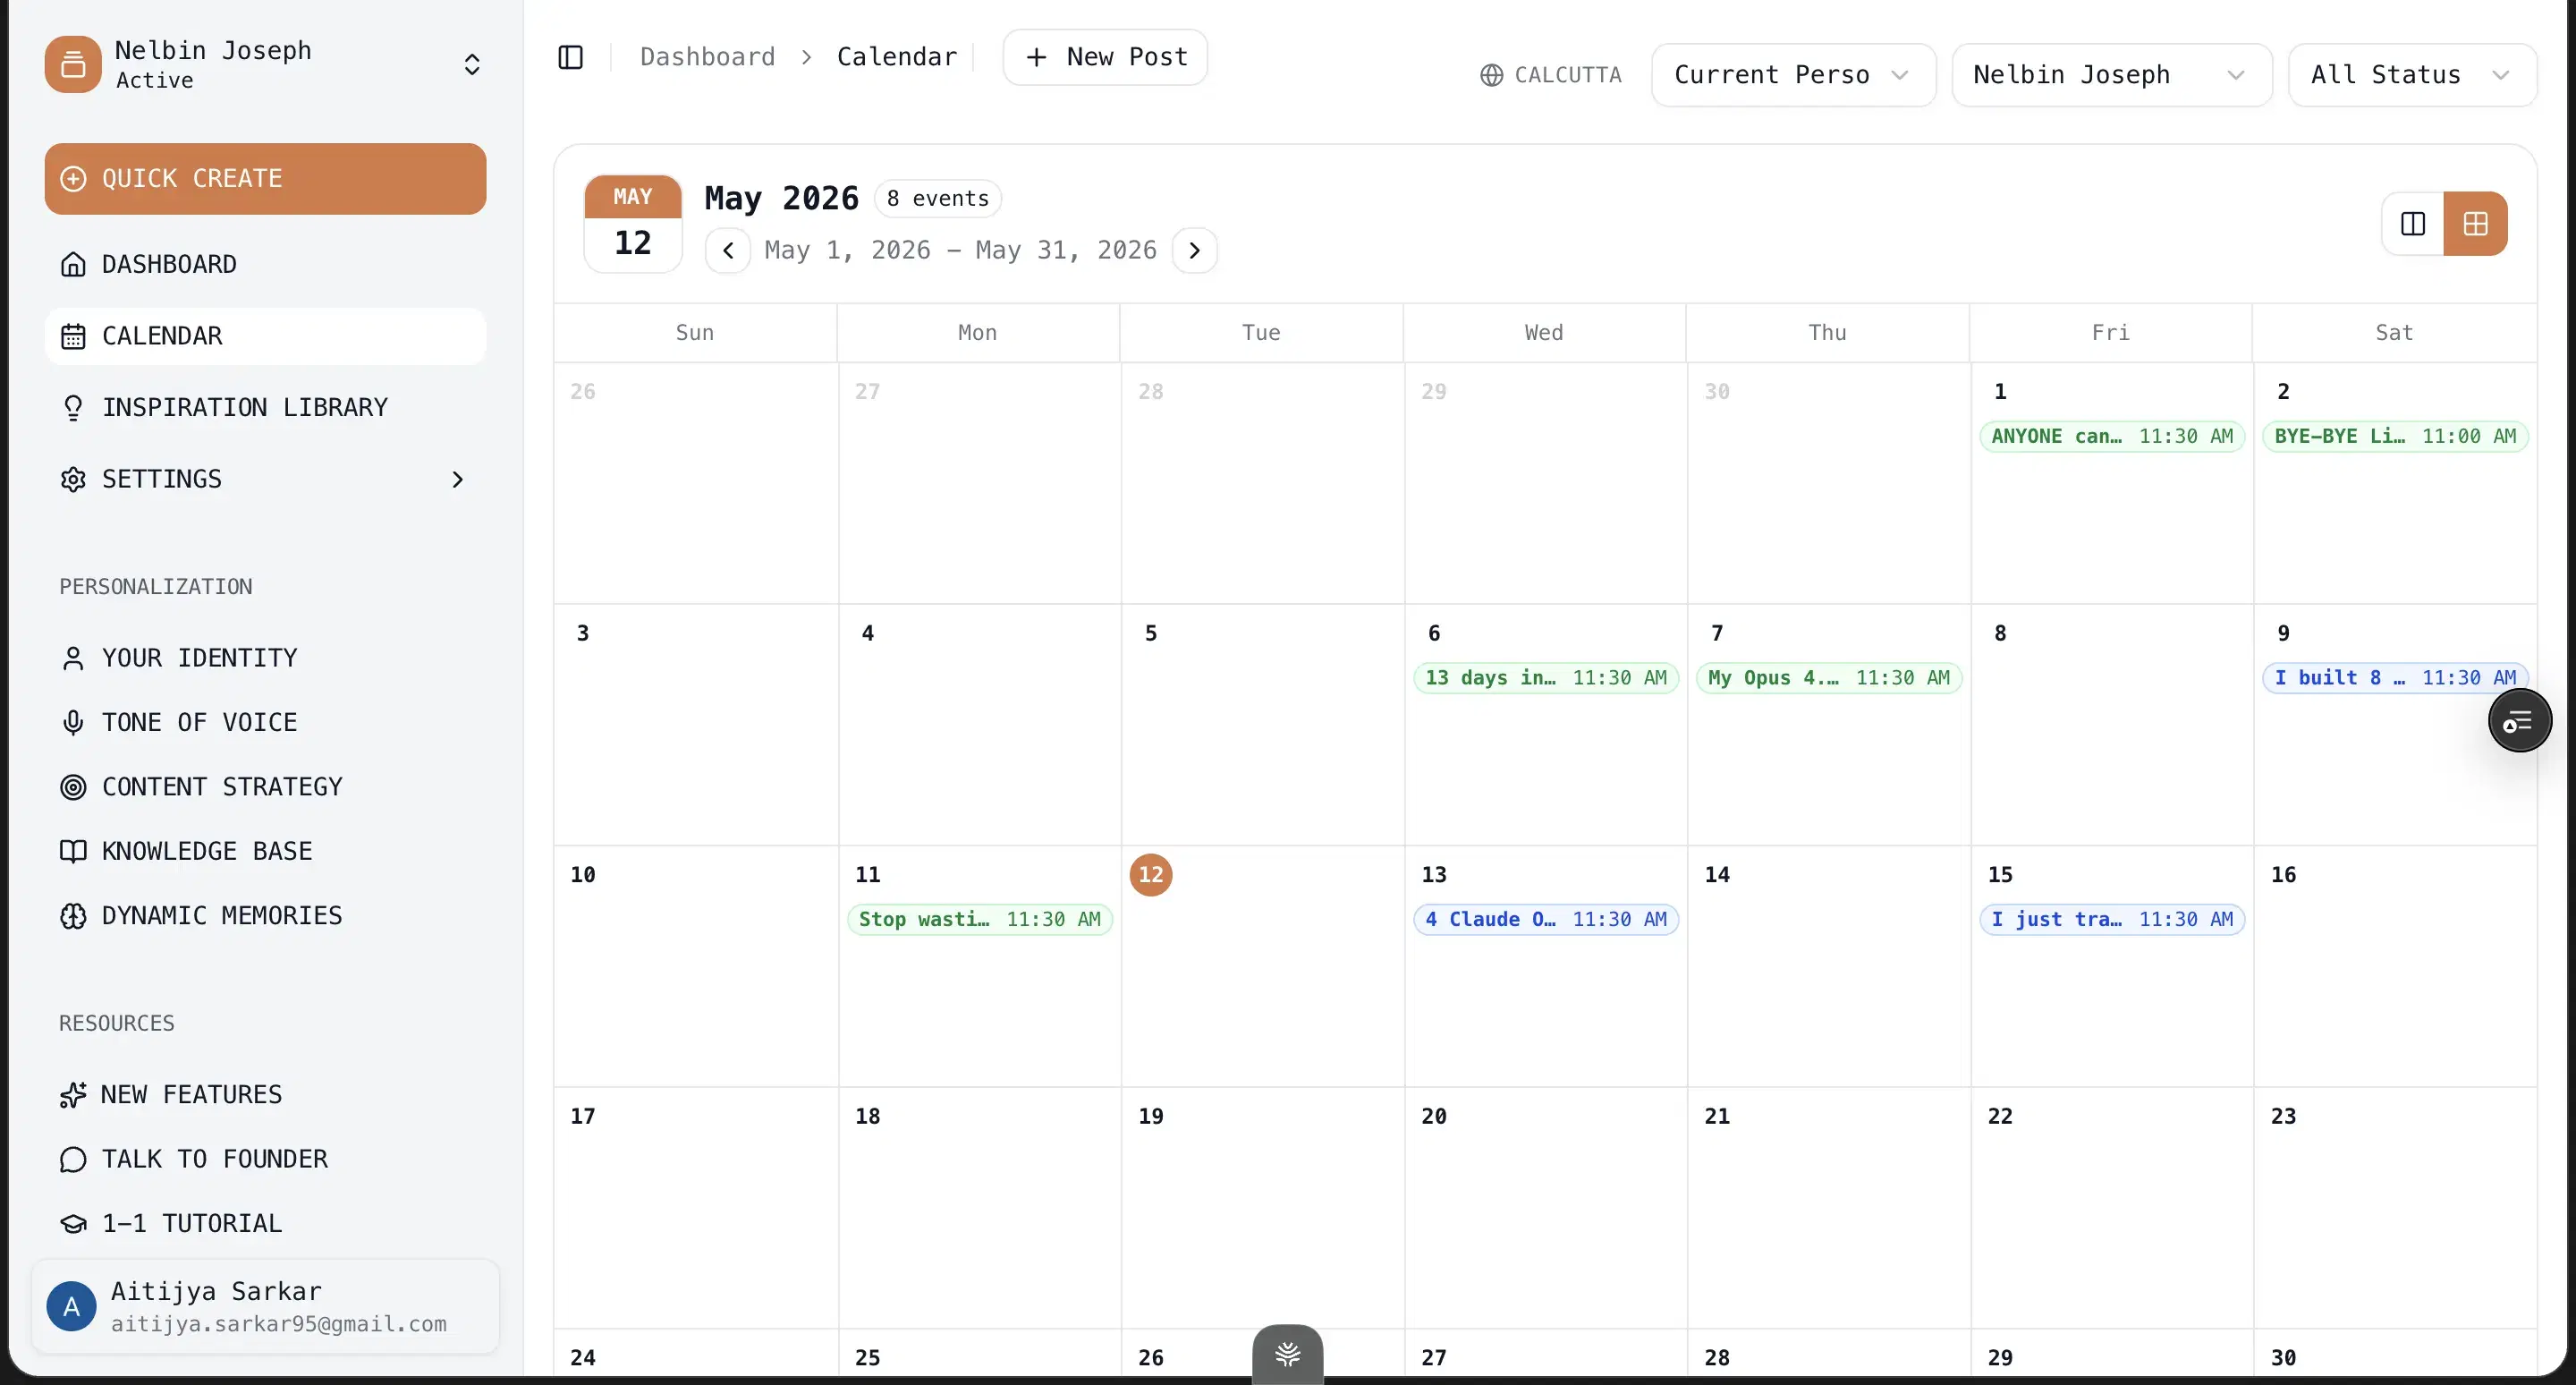2576x1385 pixels.
Task: Select today's highlighted date 12
Action: tap(1150, 875)
